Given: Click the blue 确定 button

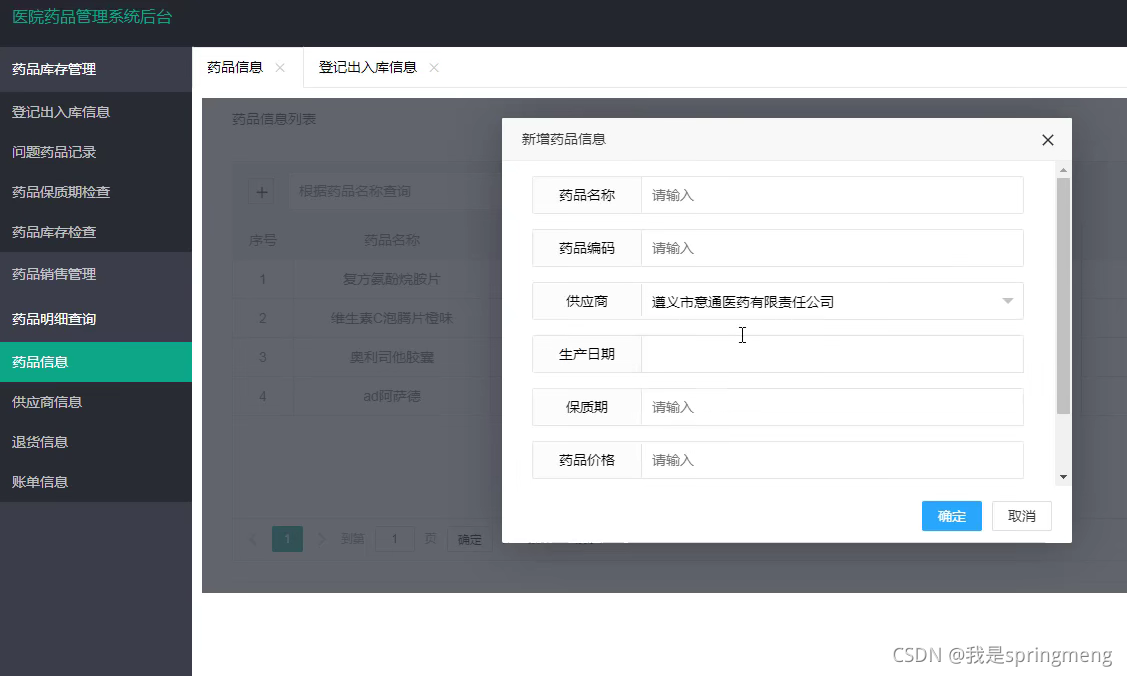Looking at the screenshot, I should (952, 516).
